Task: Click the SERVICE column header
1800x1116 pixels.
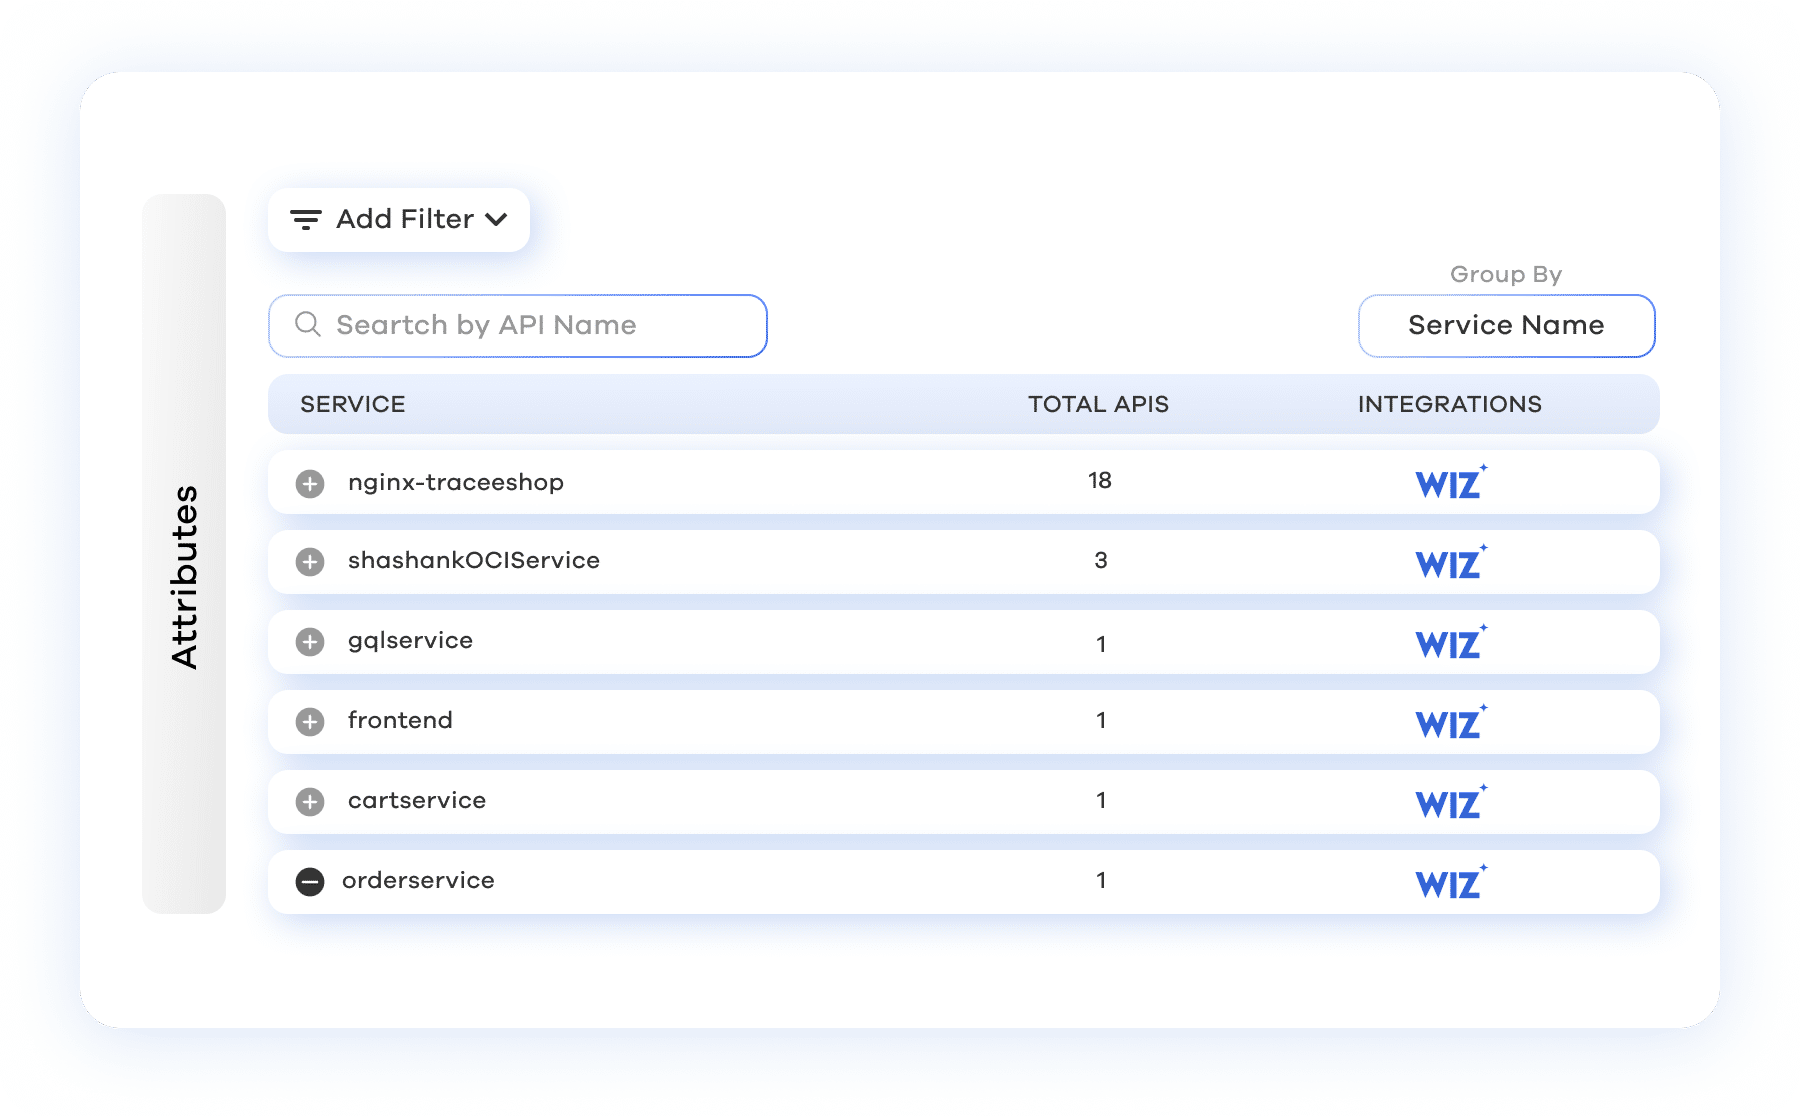Action: click(353, 404)
